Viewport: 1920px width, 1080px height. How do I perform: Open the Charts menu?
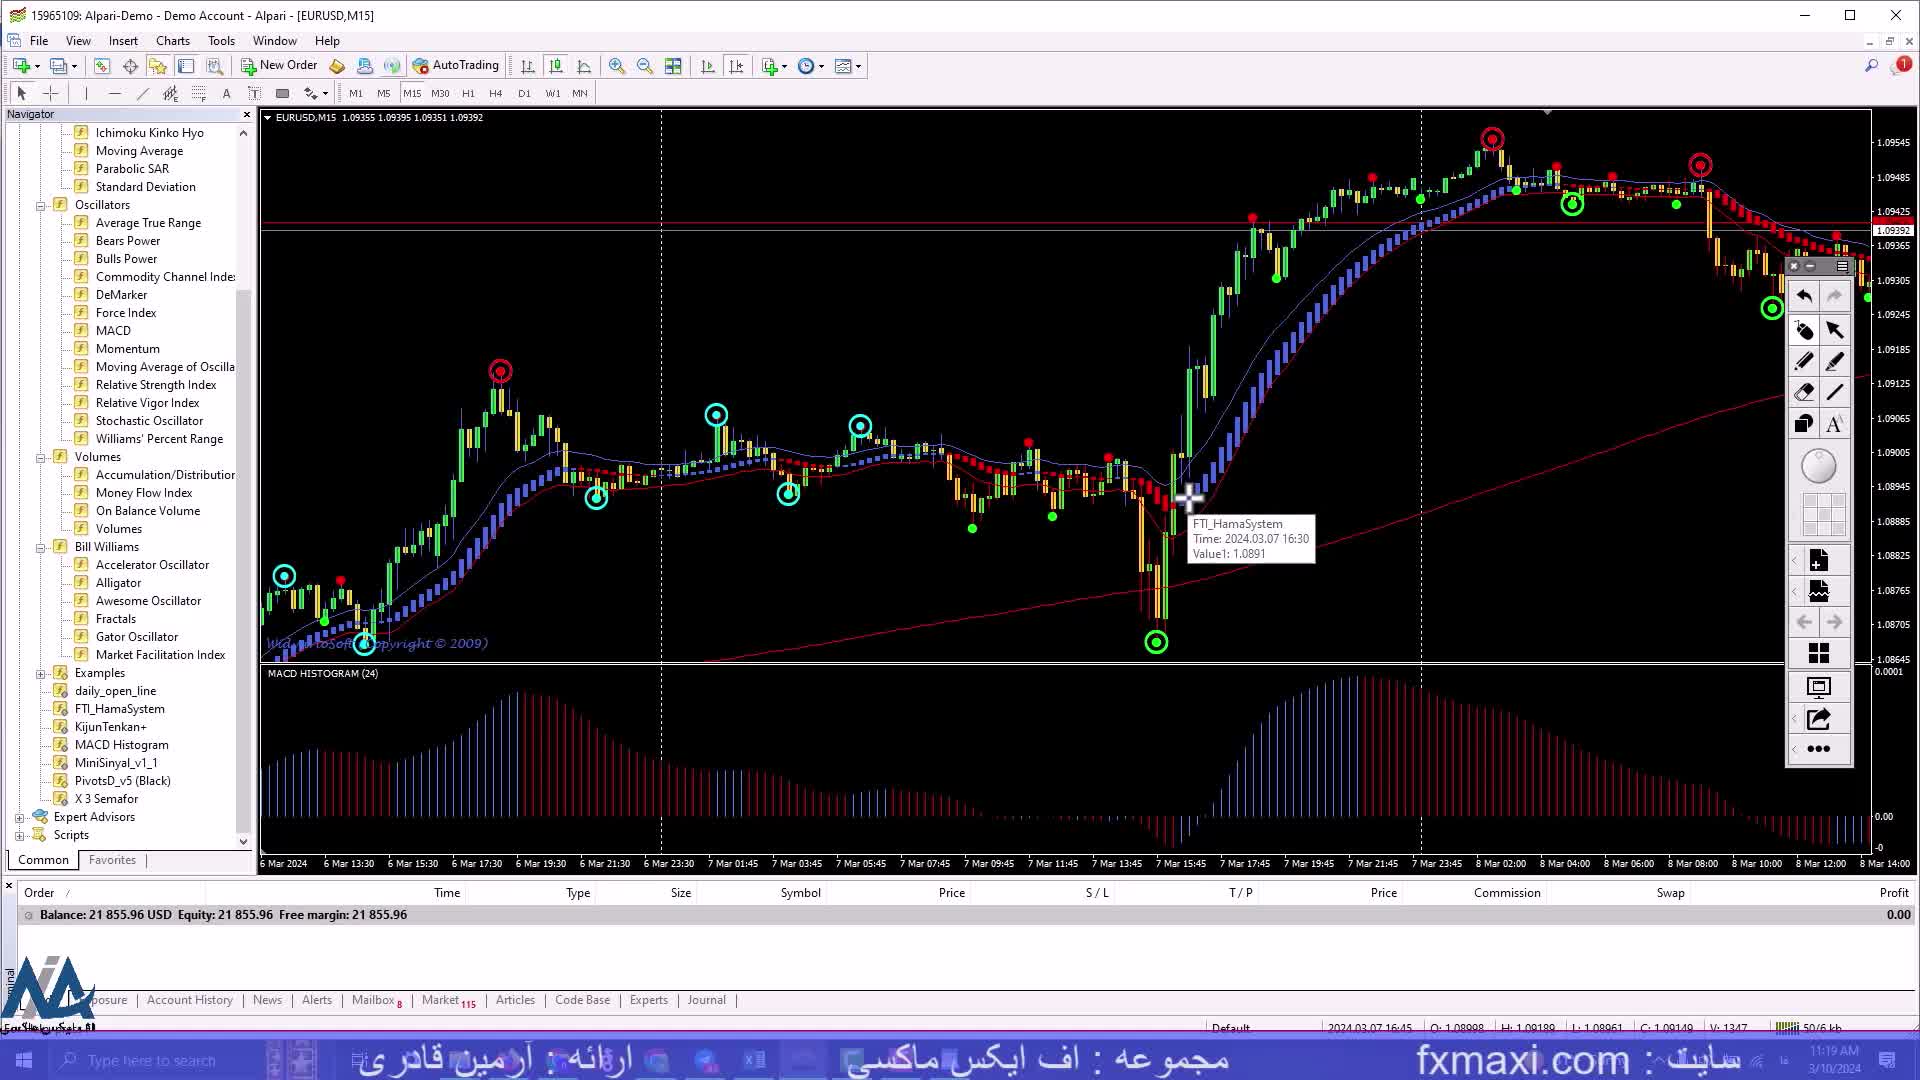(x=172, y=41)
